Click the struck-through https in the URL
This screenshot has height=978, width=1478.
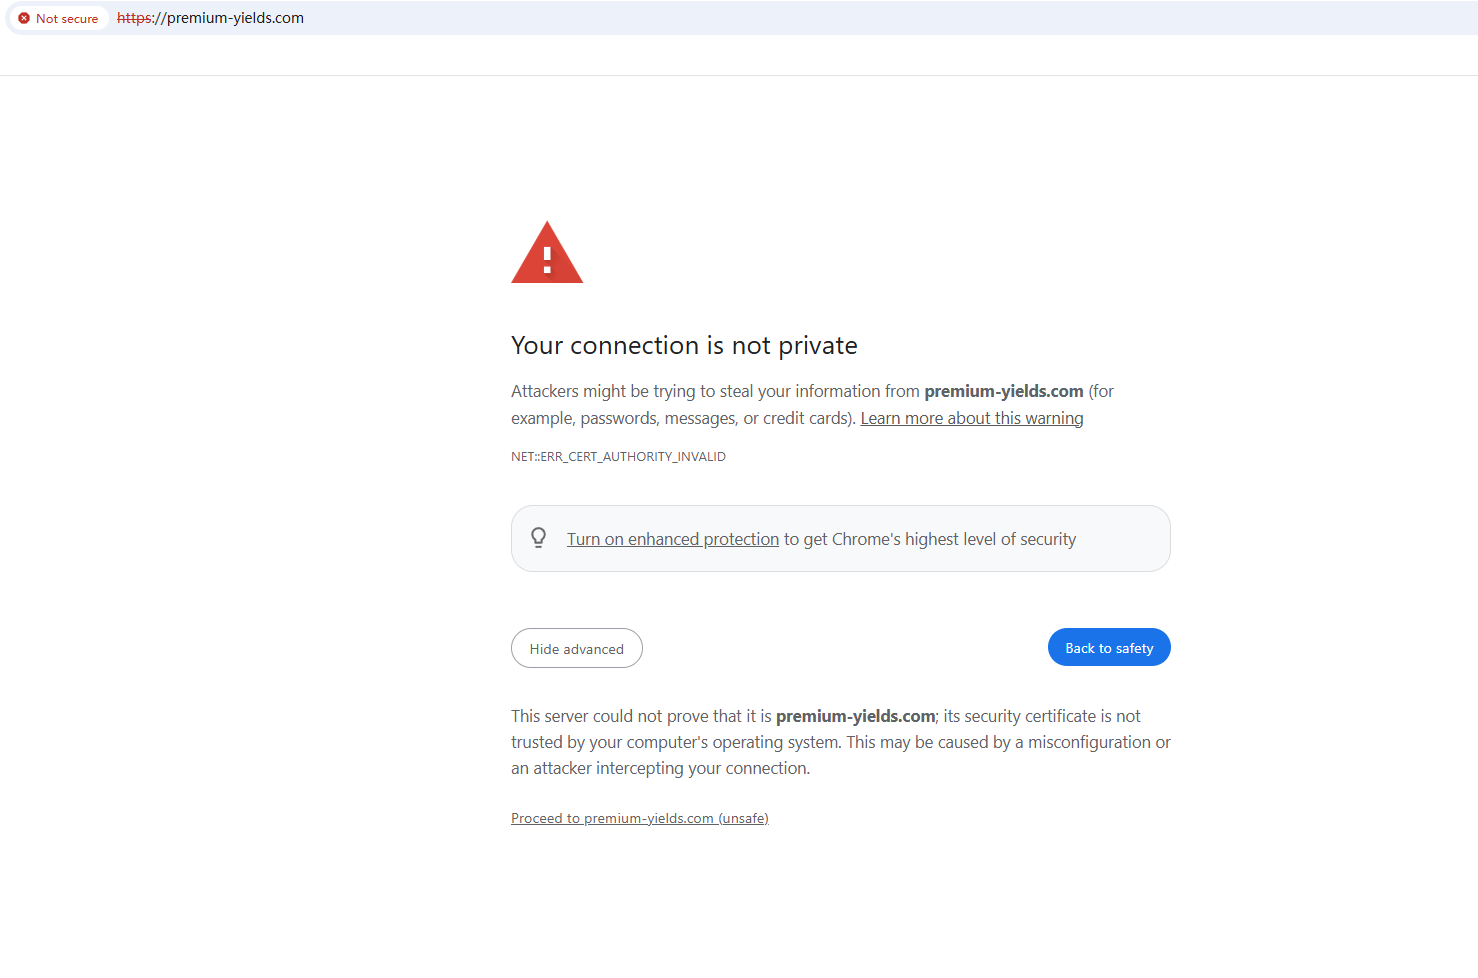pyautogui.click(x=133, y=18)
